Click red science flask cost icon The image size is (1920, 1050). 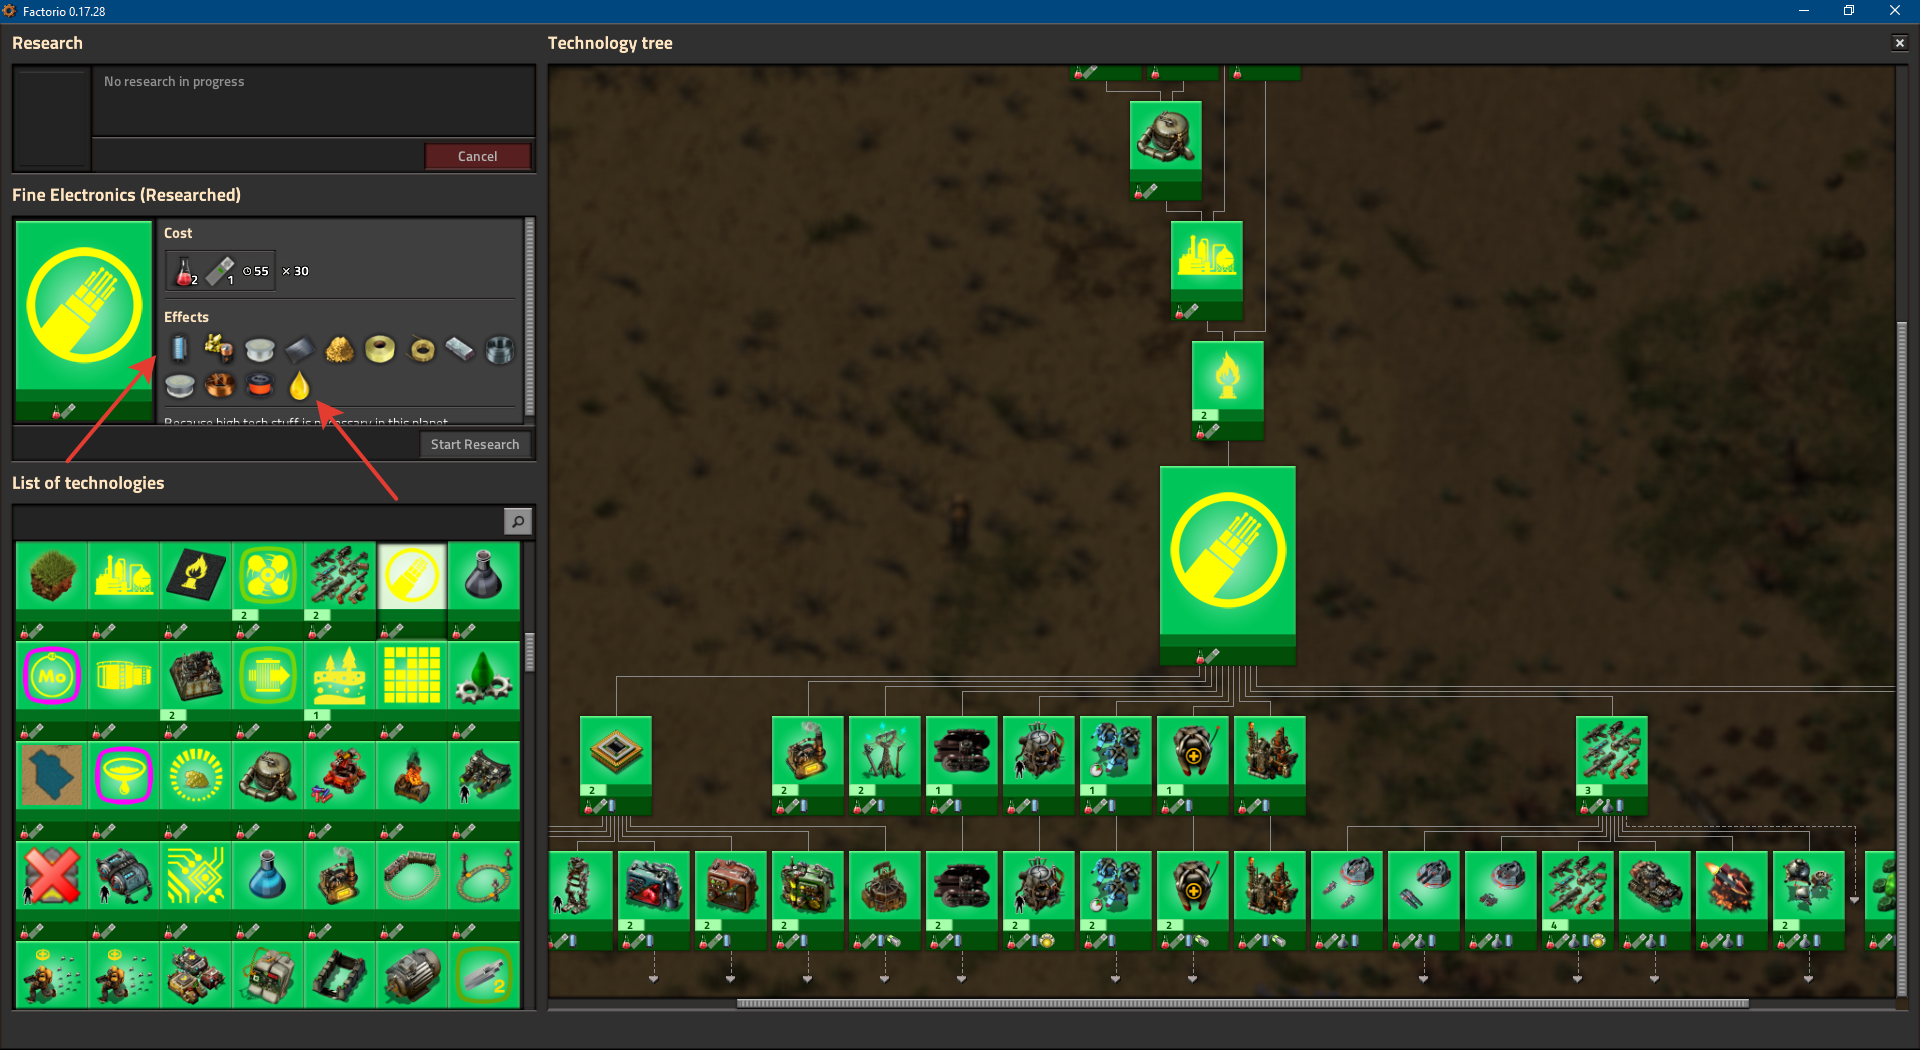tap(185, 271)
